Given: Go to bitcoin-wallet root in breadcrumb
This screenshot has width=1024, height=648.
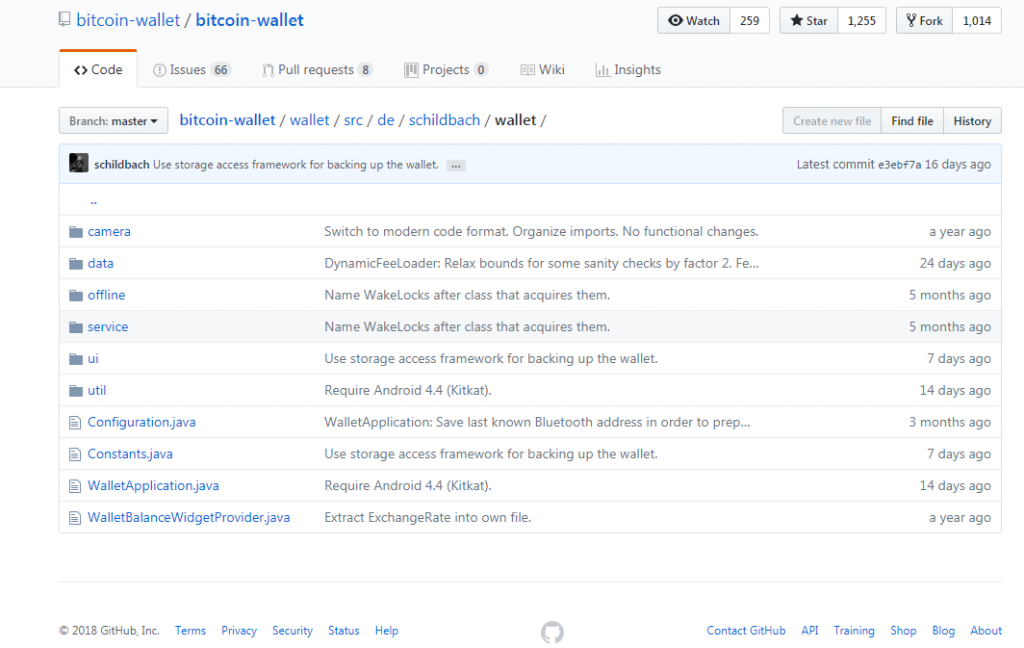Looking at the screenshot, I should [x=227, y=120].
